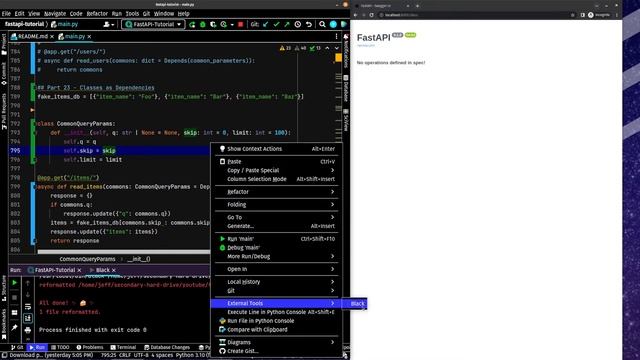Toggle the Commit tool window stripe
Screen dimensions: 640x360
pyautogui.click(x=4, y=73)
